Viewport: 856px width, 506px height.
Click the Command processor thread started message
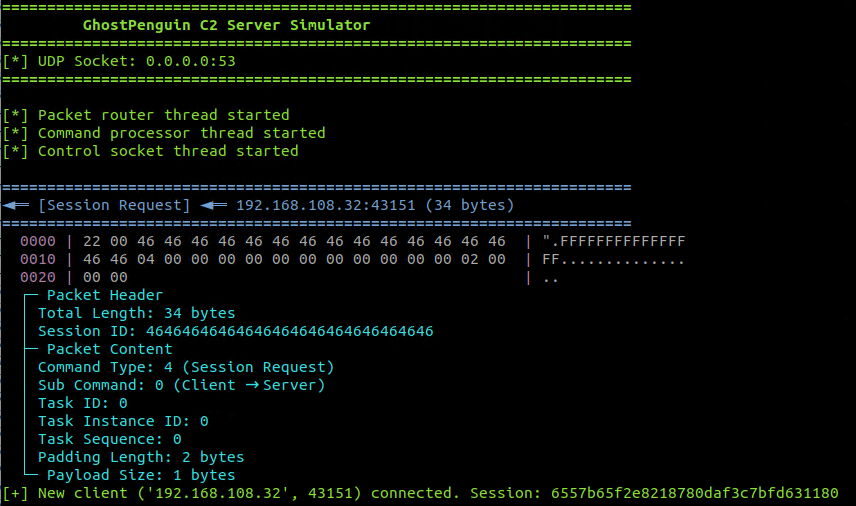pyautogui.click(x=164, y=133)
